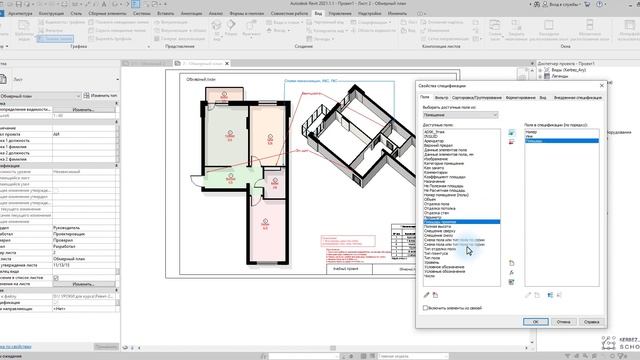
Task: Create new parameter icon in dialog
Action: tap(511, 263)
